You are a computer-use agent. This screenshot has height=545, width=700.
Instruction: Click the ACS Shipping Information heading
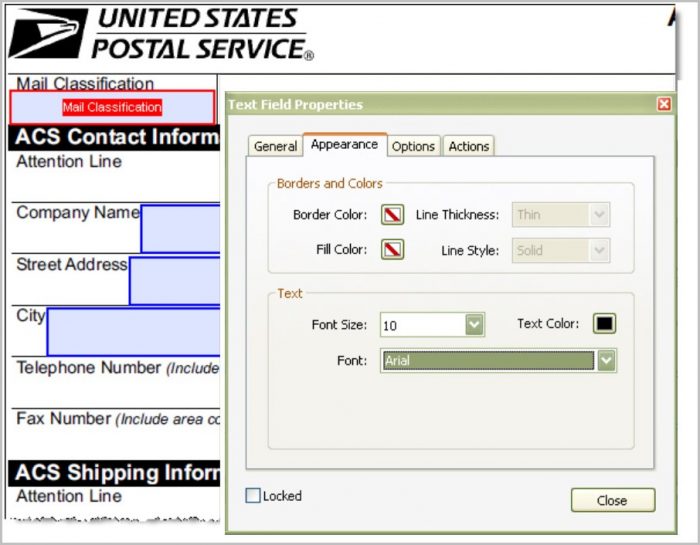(114, 473)
